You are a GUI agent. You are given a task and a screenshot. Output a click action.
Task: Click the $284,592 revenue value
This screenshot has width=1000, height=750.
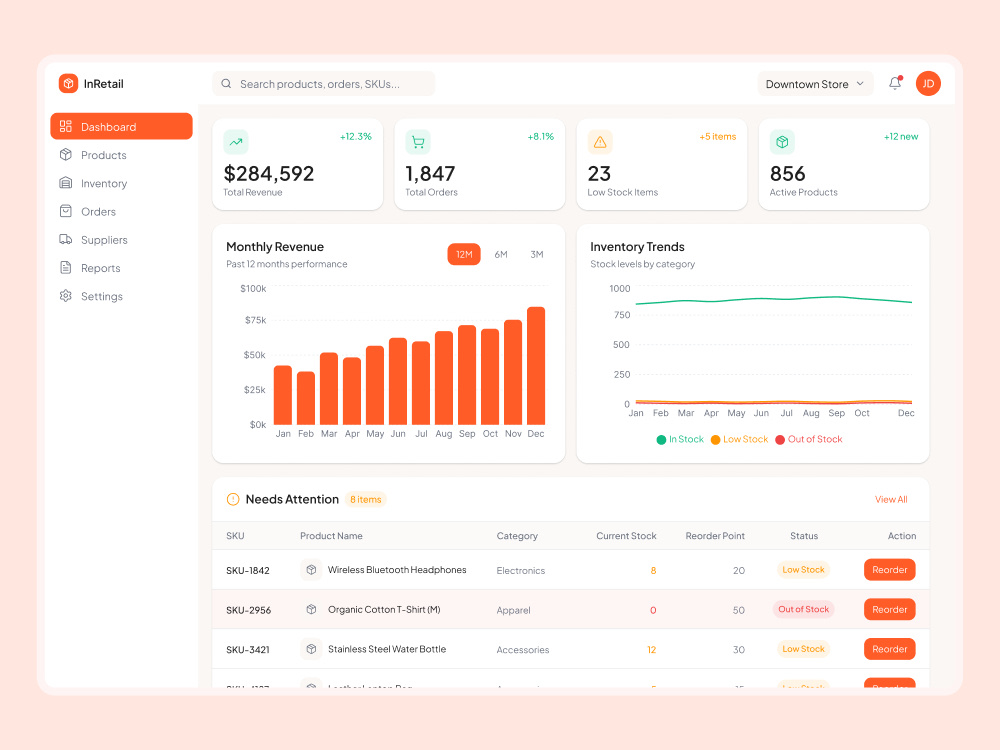268,173
